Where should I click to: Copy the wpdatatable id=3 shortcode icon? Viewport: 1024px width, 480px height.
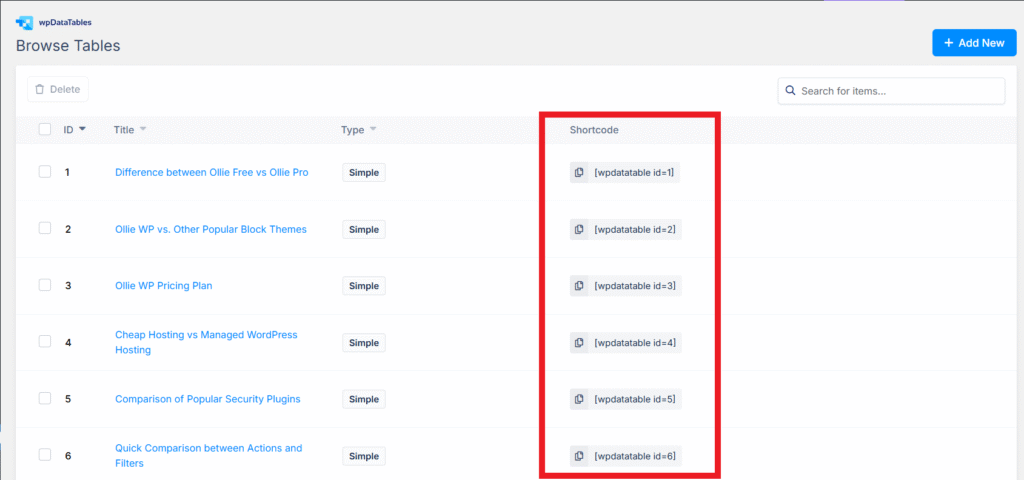tap(579, 286)
